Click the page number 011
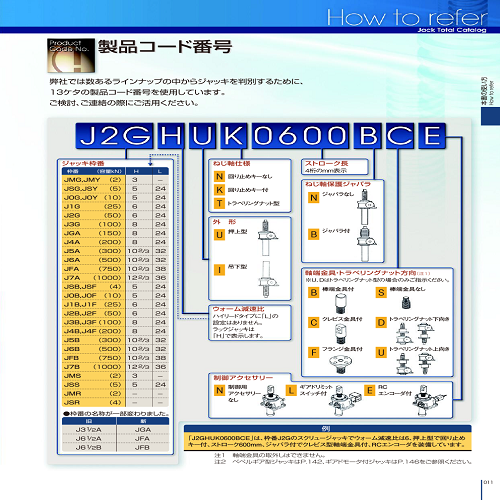This screenshot has height=500, width=500. click(488, 482)
